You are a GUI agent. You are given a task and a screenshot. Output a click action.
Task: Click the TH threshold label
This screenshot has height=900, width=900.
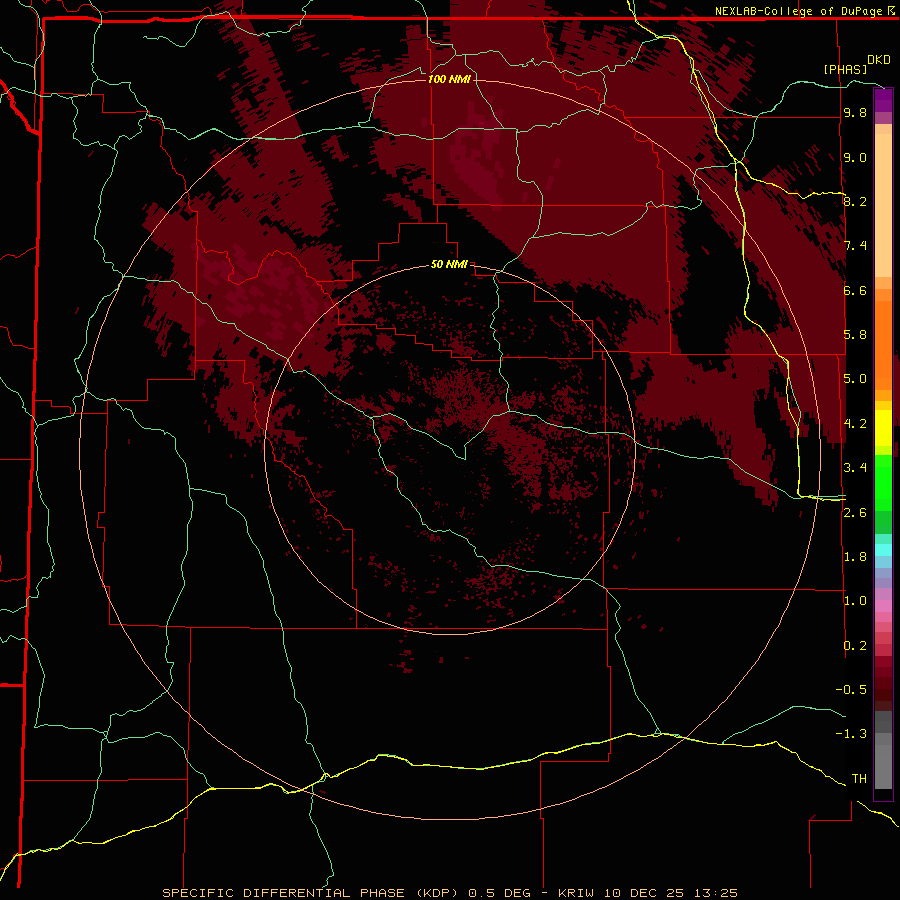click(x=859, y=779)
